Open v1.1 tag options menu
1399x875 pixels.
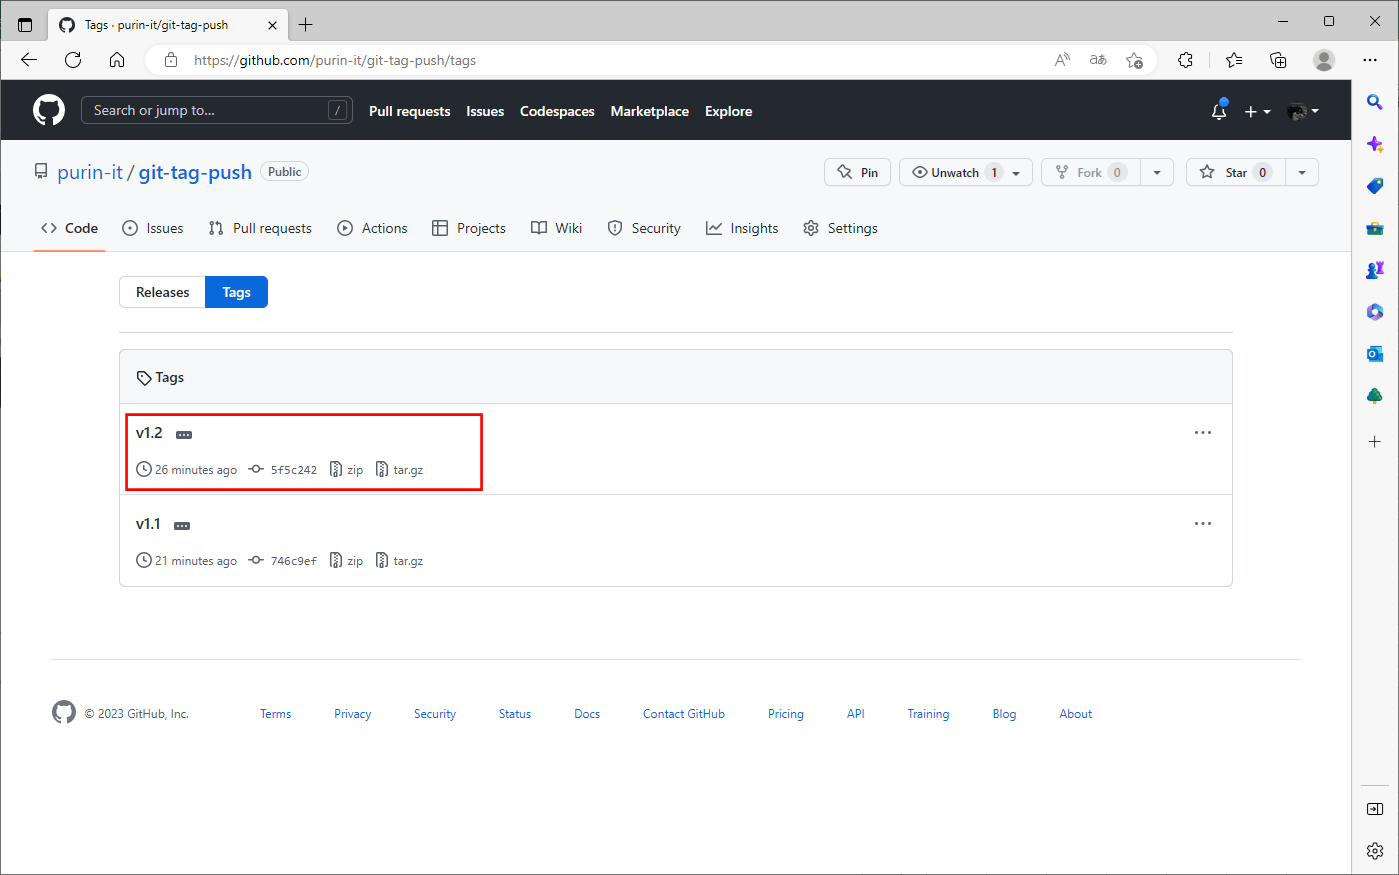coord(1202,524)
